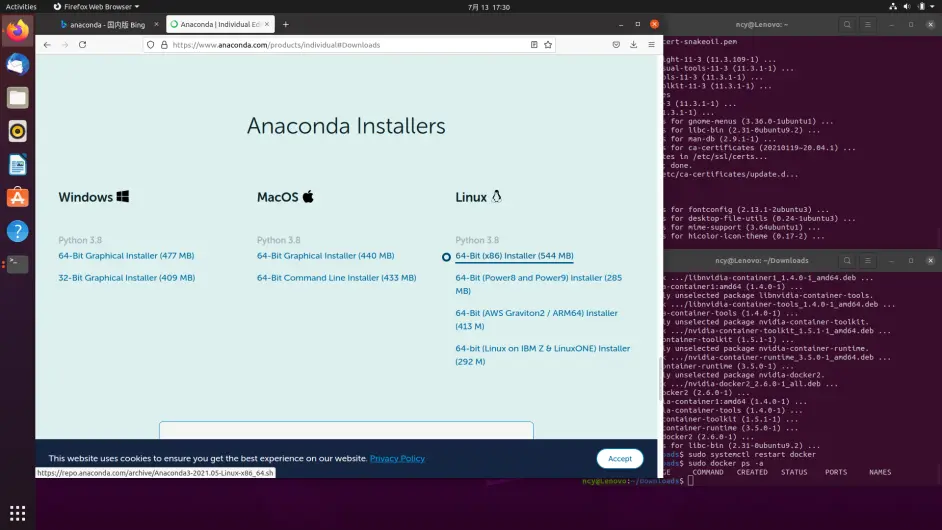This screenshot has width=942, height=530.
Task: Click the Anaconda Installers heading
Action: [346, 126]
